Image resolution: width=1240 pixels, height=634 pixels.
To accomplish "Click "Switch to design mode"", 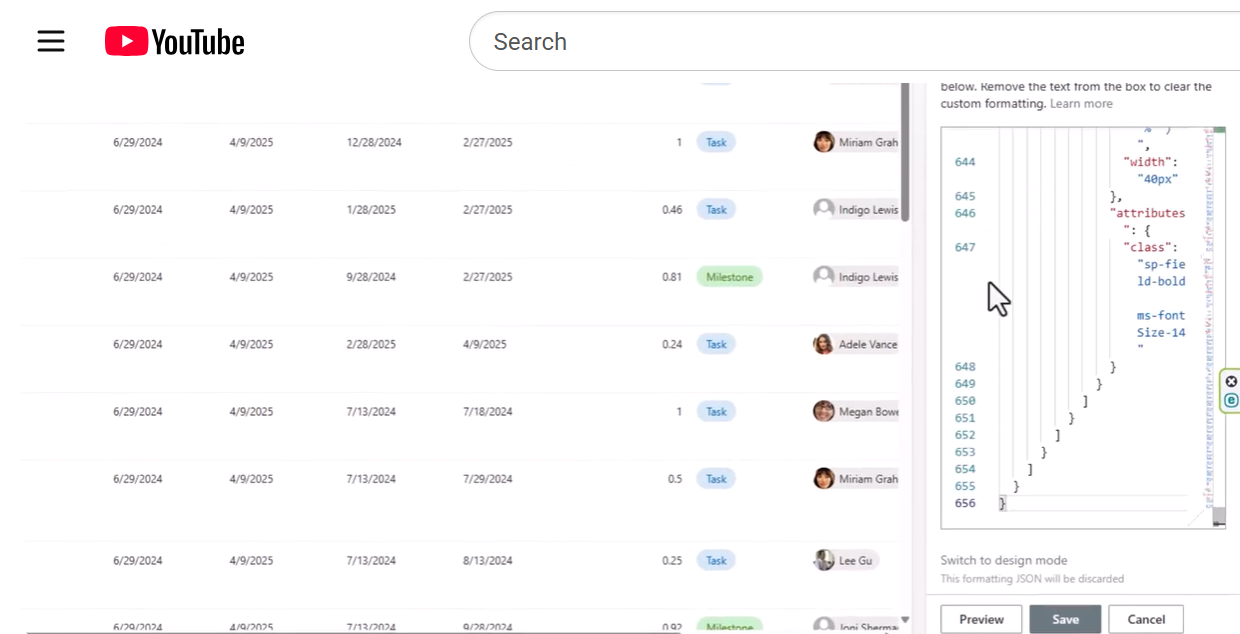I will (1002, 561).
